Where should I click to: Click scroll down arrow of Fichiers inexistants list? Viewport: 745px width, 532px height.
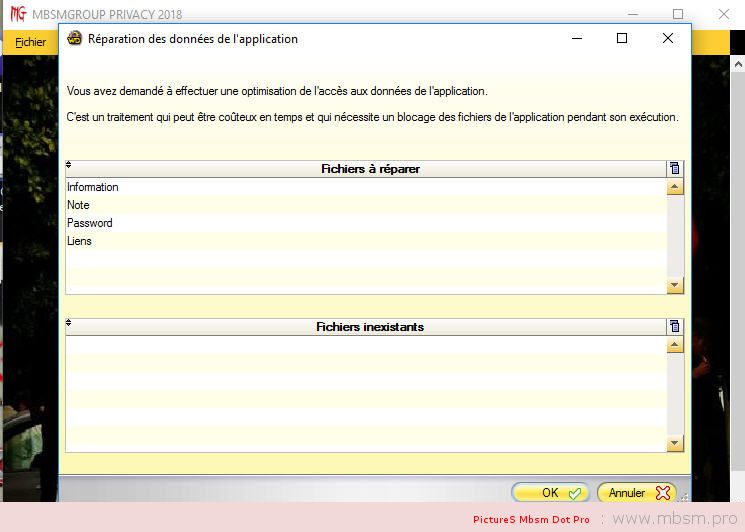(674, 444)
